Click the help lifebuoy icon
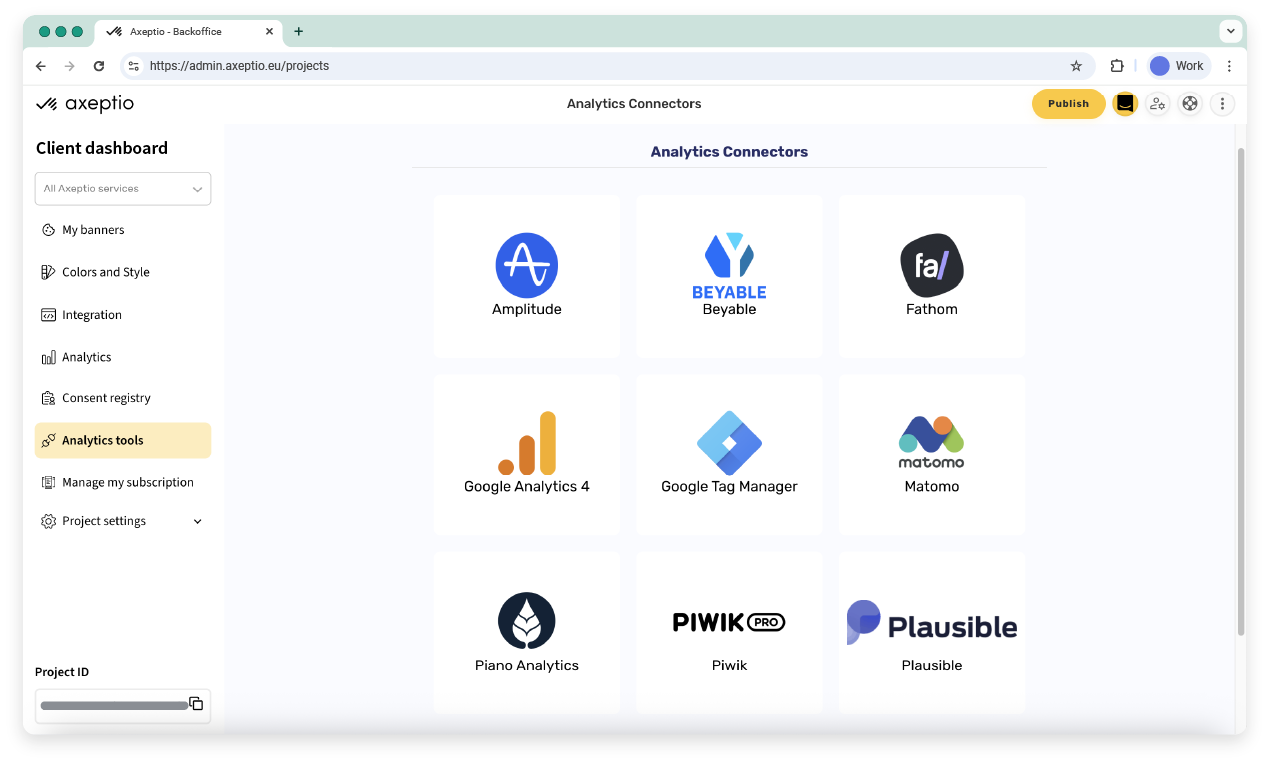 1189,103
